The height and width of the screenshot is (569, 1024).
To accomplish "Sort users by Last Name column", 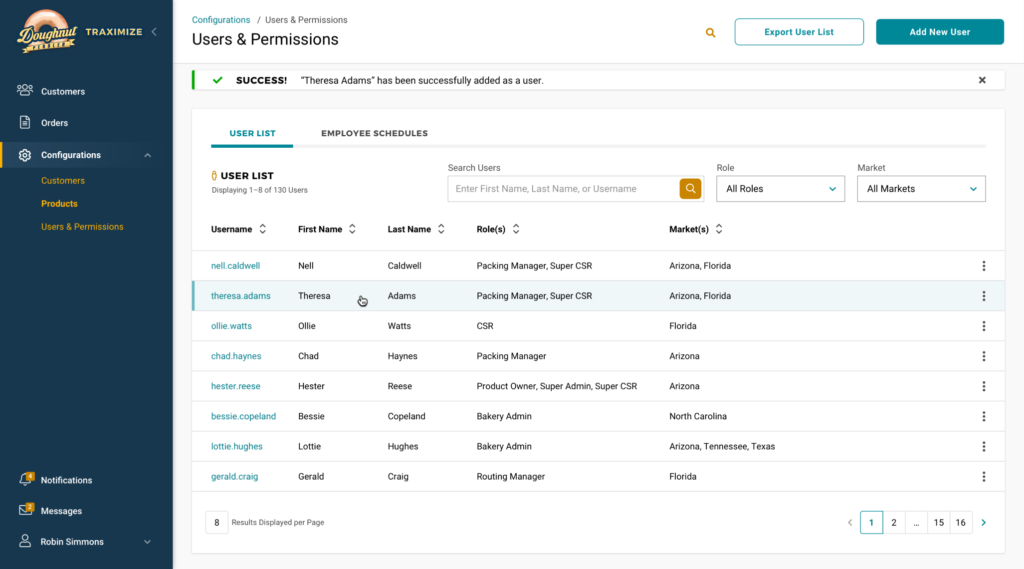I will click(x=441, y=229).
